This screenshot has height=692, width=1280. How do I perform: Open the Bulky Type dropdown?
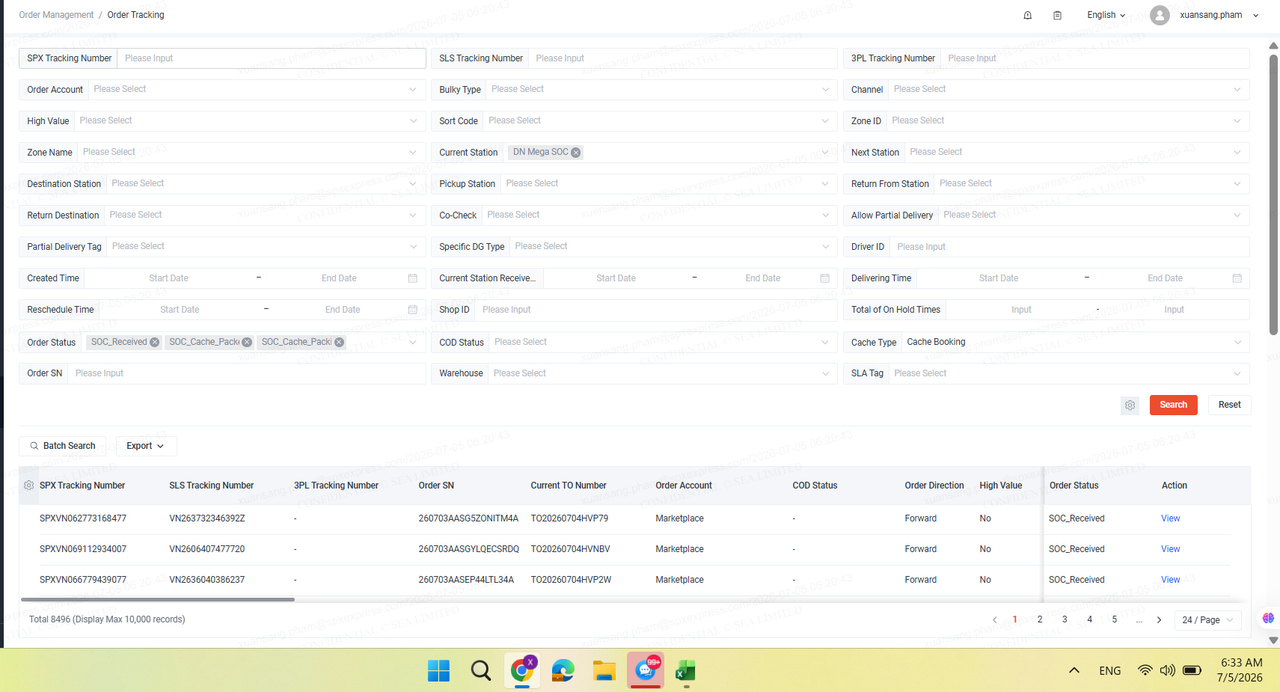point(634,89)
